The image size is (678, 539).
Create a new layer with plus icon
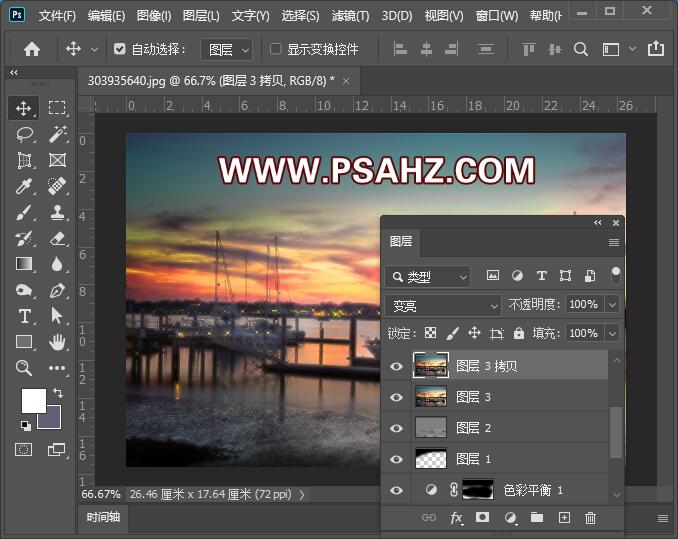[564, 517]
